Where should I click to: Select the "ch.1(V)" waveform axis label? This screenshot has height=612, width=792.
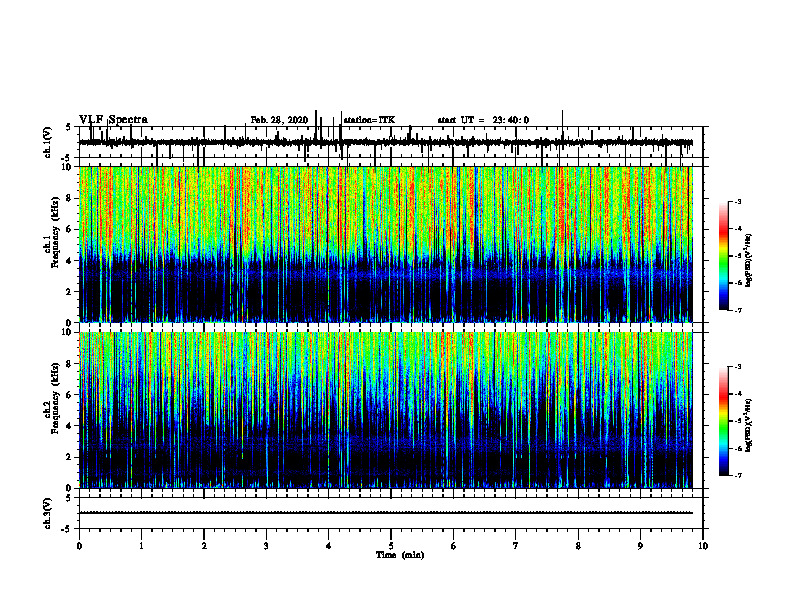tap(48, 142)
